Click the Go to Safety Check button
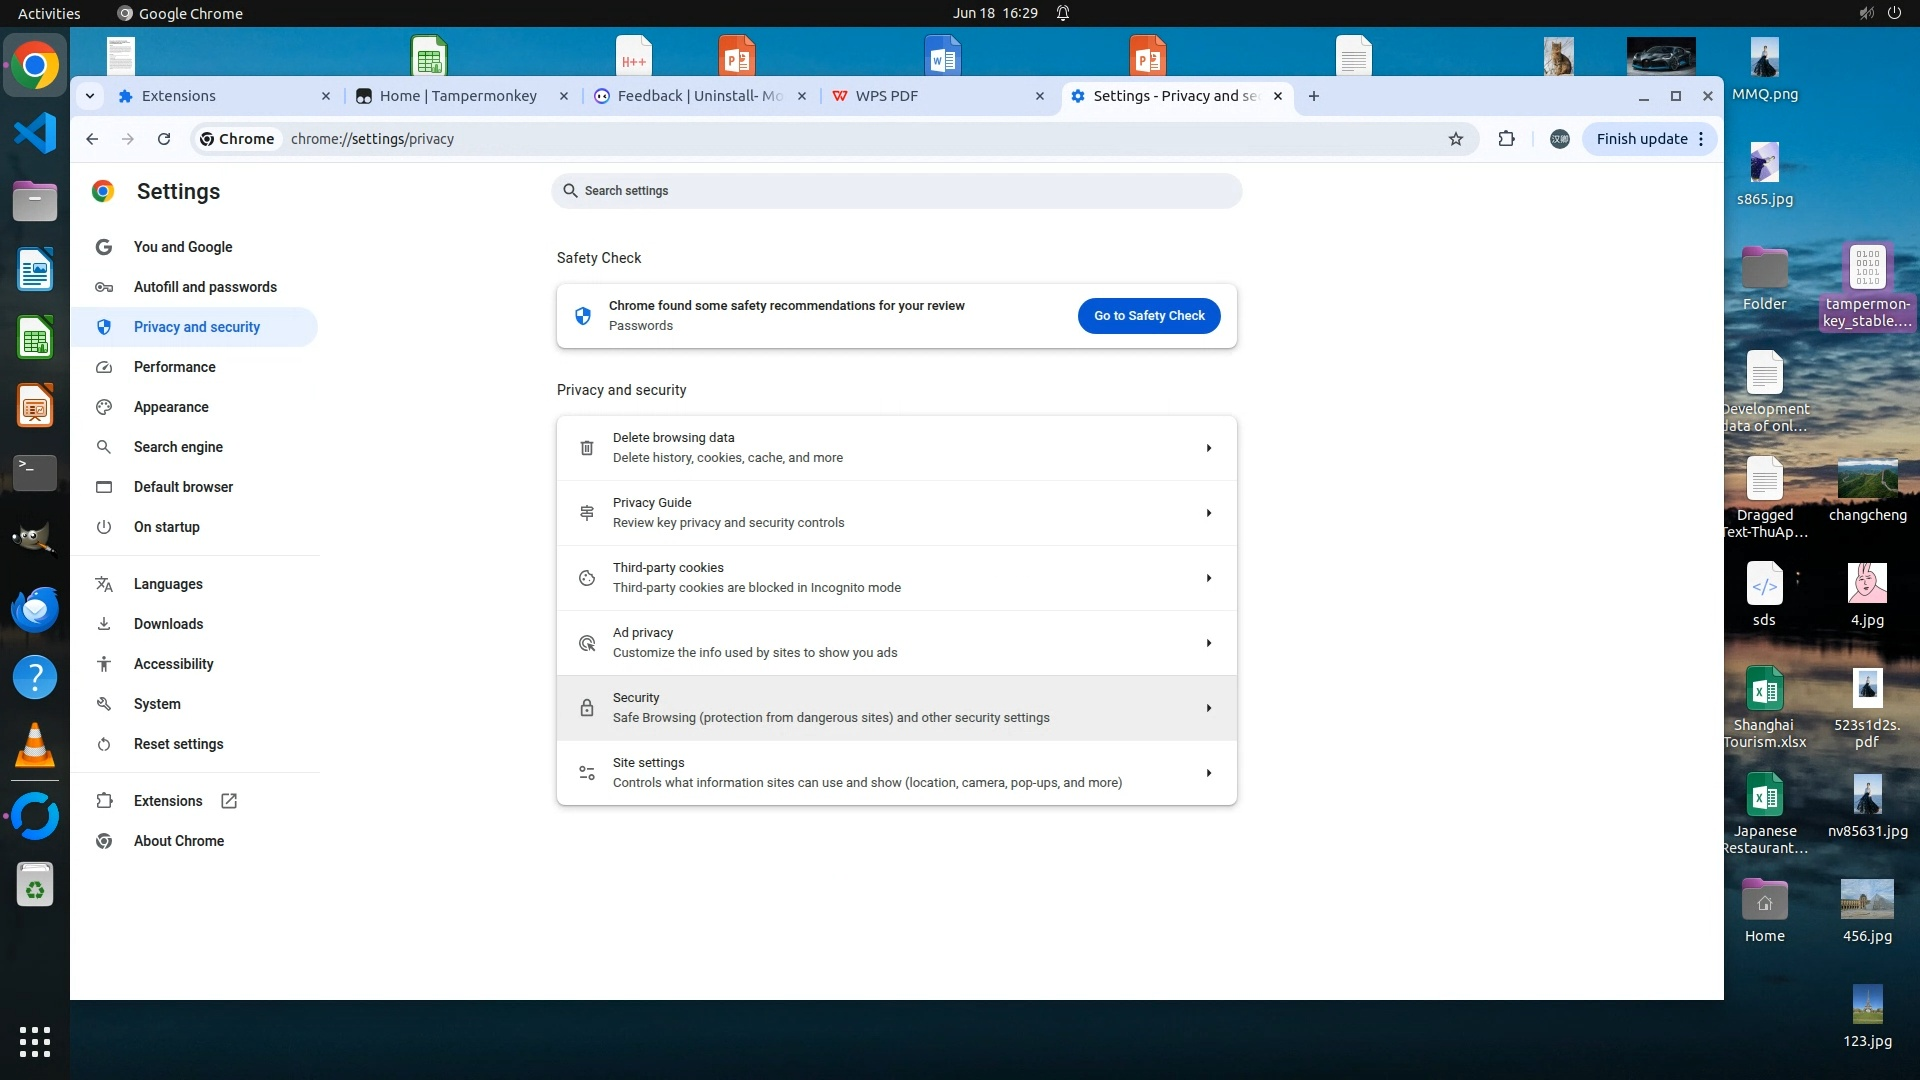 pos(1149,316)
